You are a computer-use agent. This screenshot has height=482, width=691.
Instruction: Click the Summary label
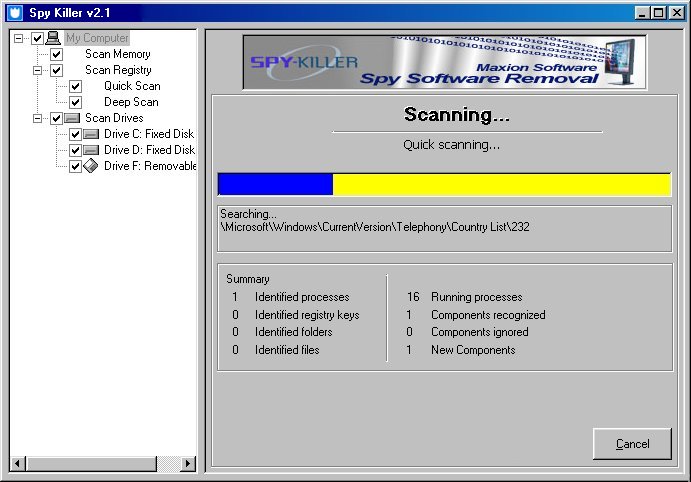click(x=248, y=279)
